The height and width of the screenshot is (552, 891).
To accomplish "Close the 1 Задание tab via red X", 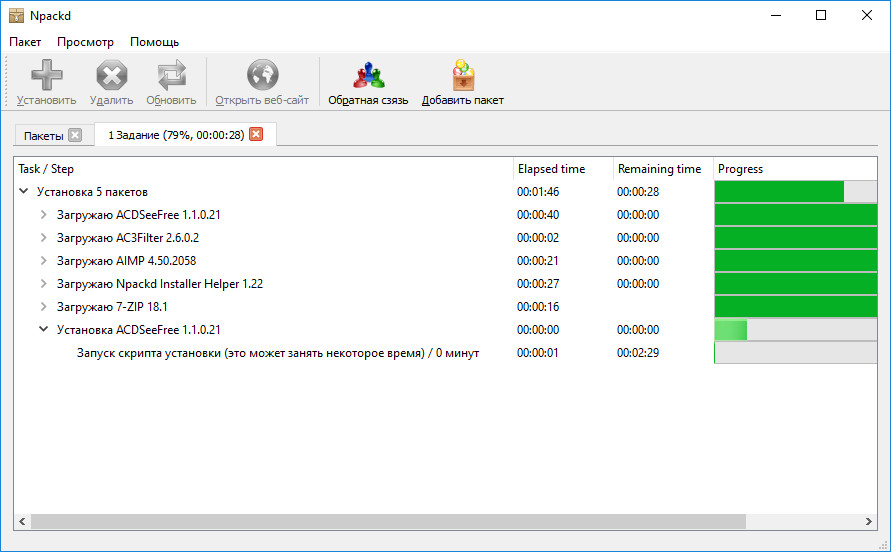I will 256,135.
